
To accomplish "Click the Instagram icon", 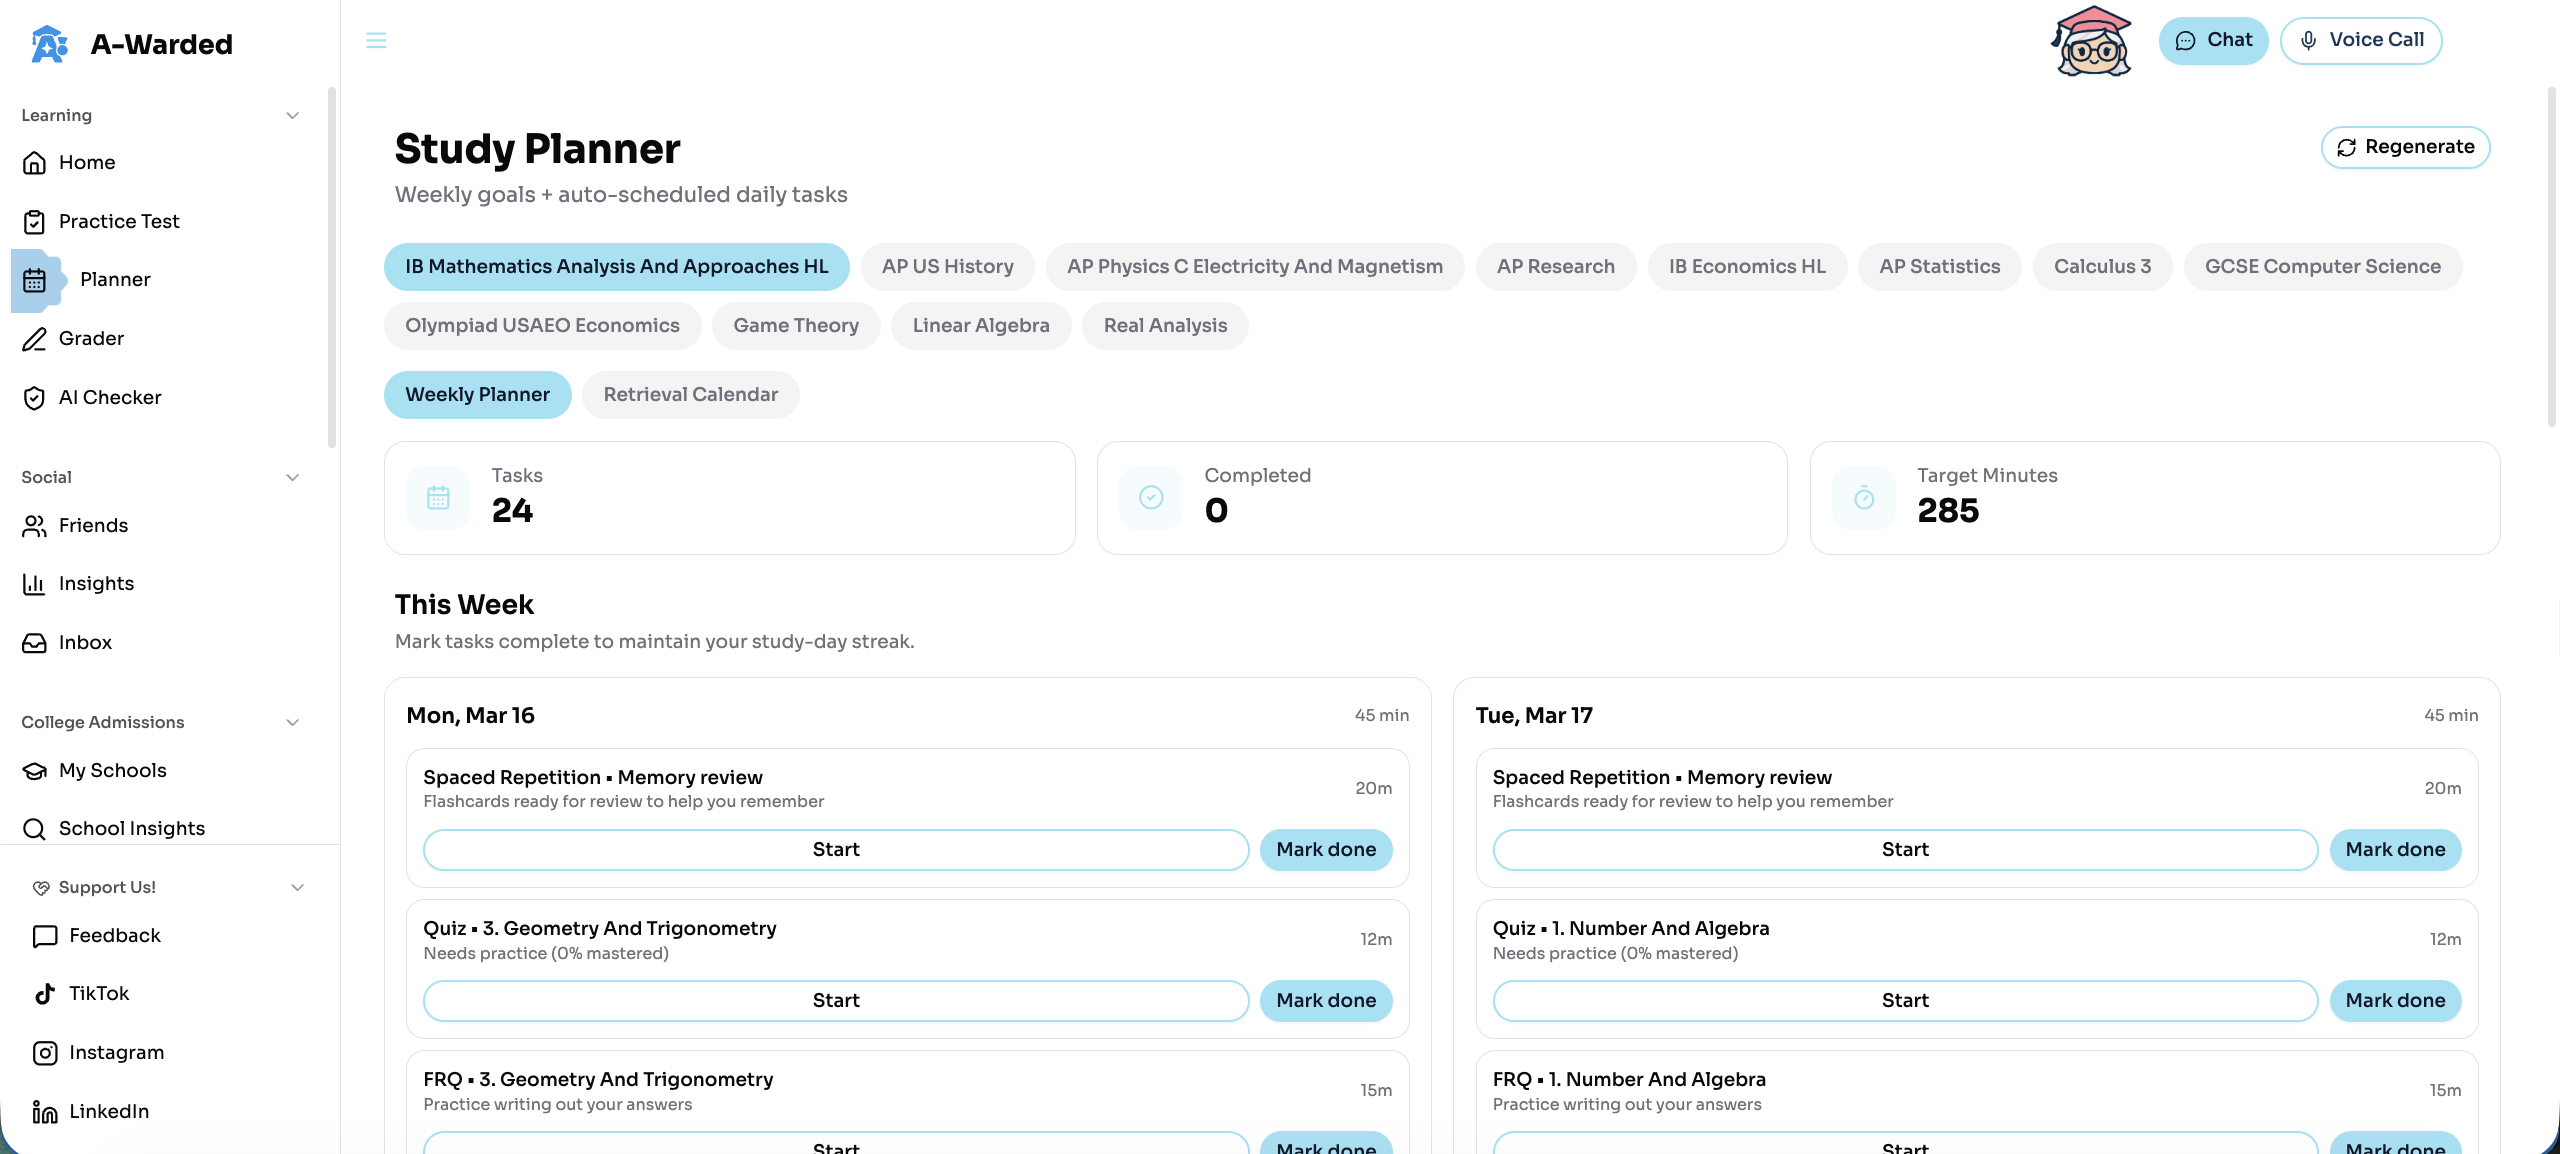I will [45, 1052].
